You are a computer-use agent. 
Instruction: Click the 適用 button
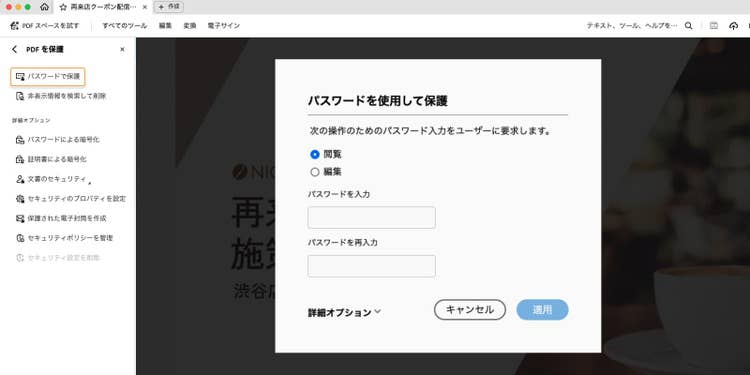pos(542,309)
